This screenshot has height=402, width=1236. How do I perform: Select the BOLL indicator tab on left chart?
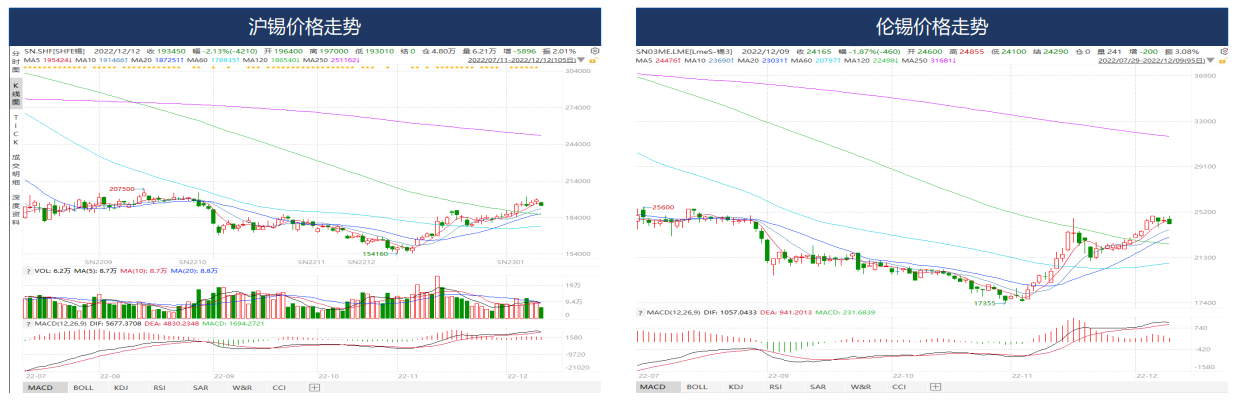pos(84,386)
